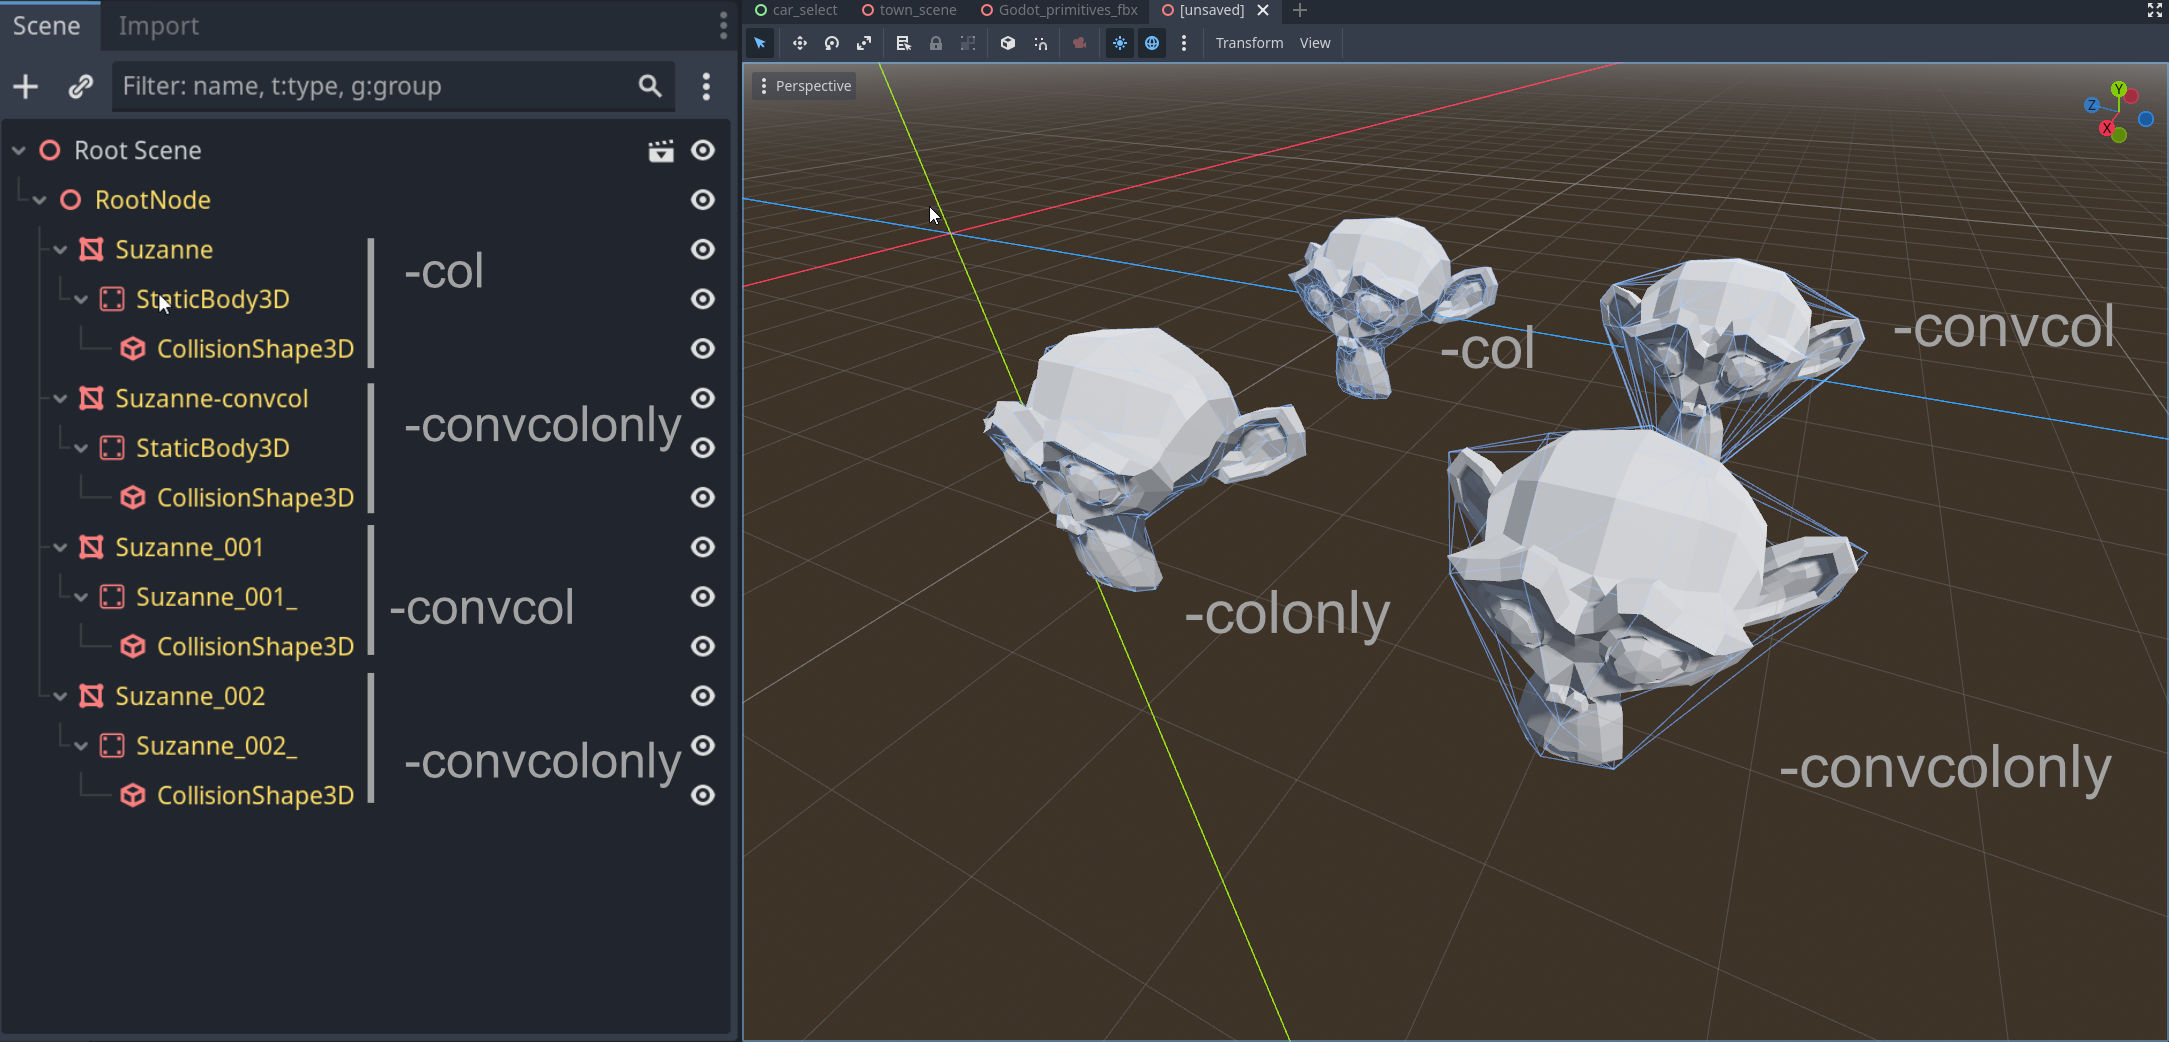Select the RootNode tree item
Screen dimensions: 2169x1042
coord(152,200)
